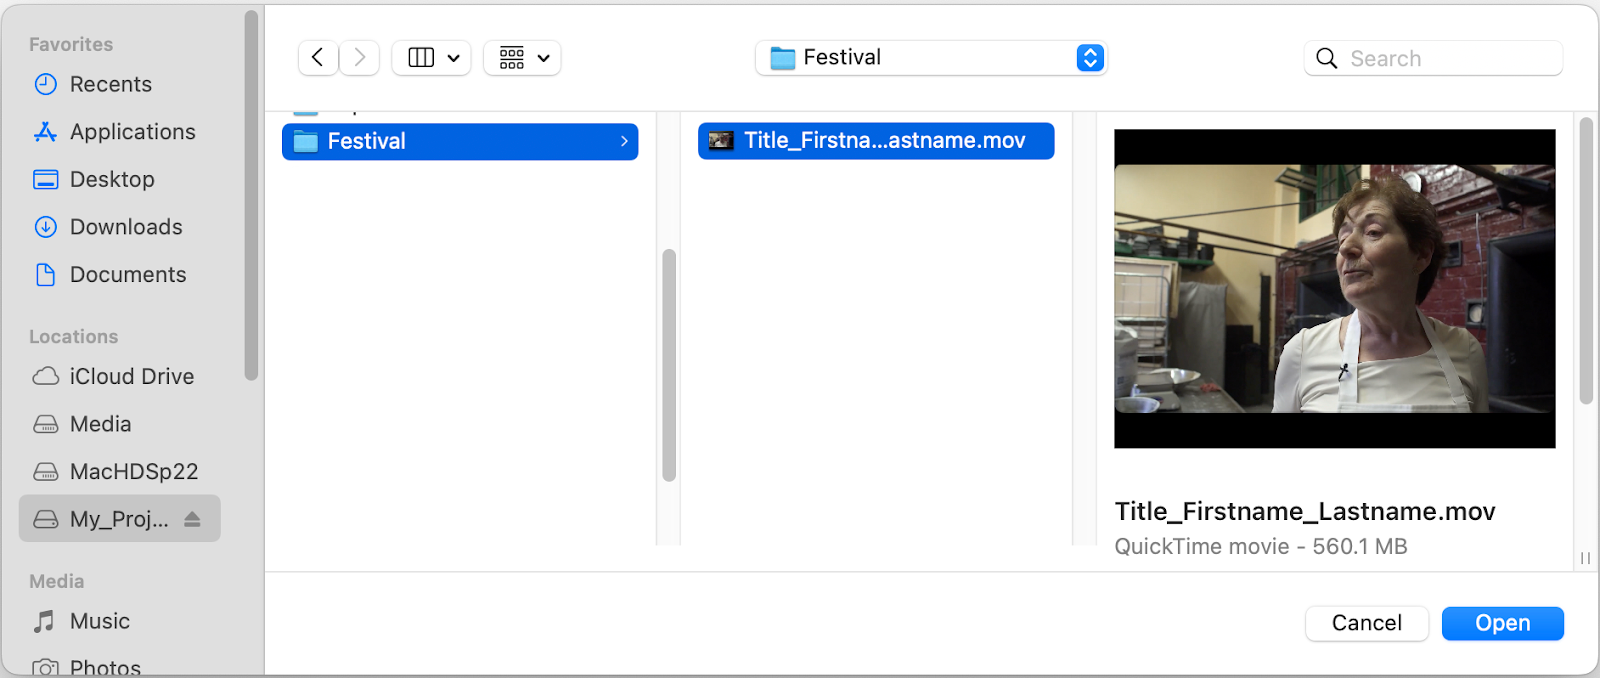Click the Media section header
This screenshot has width=1600, height=678.
point(56,581)
